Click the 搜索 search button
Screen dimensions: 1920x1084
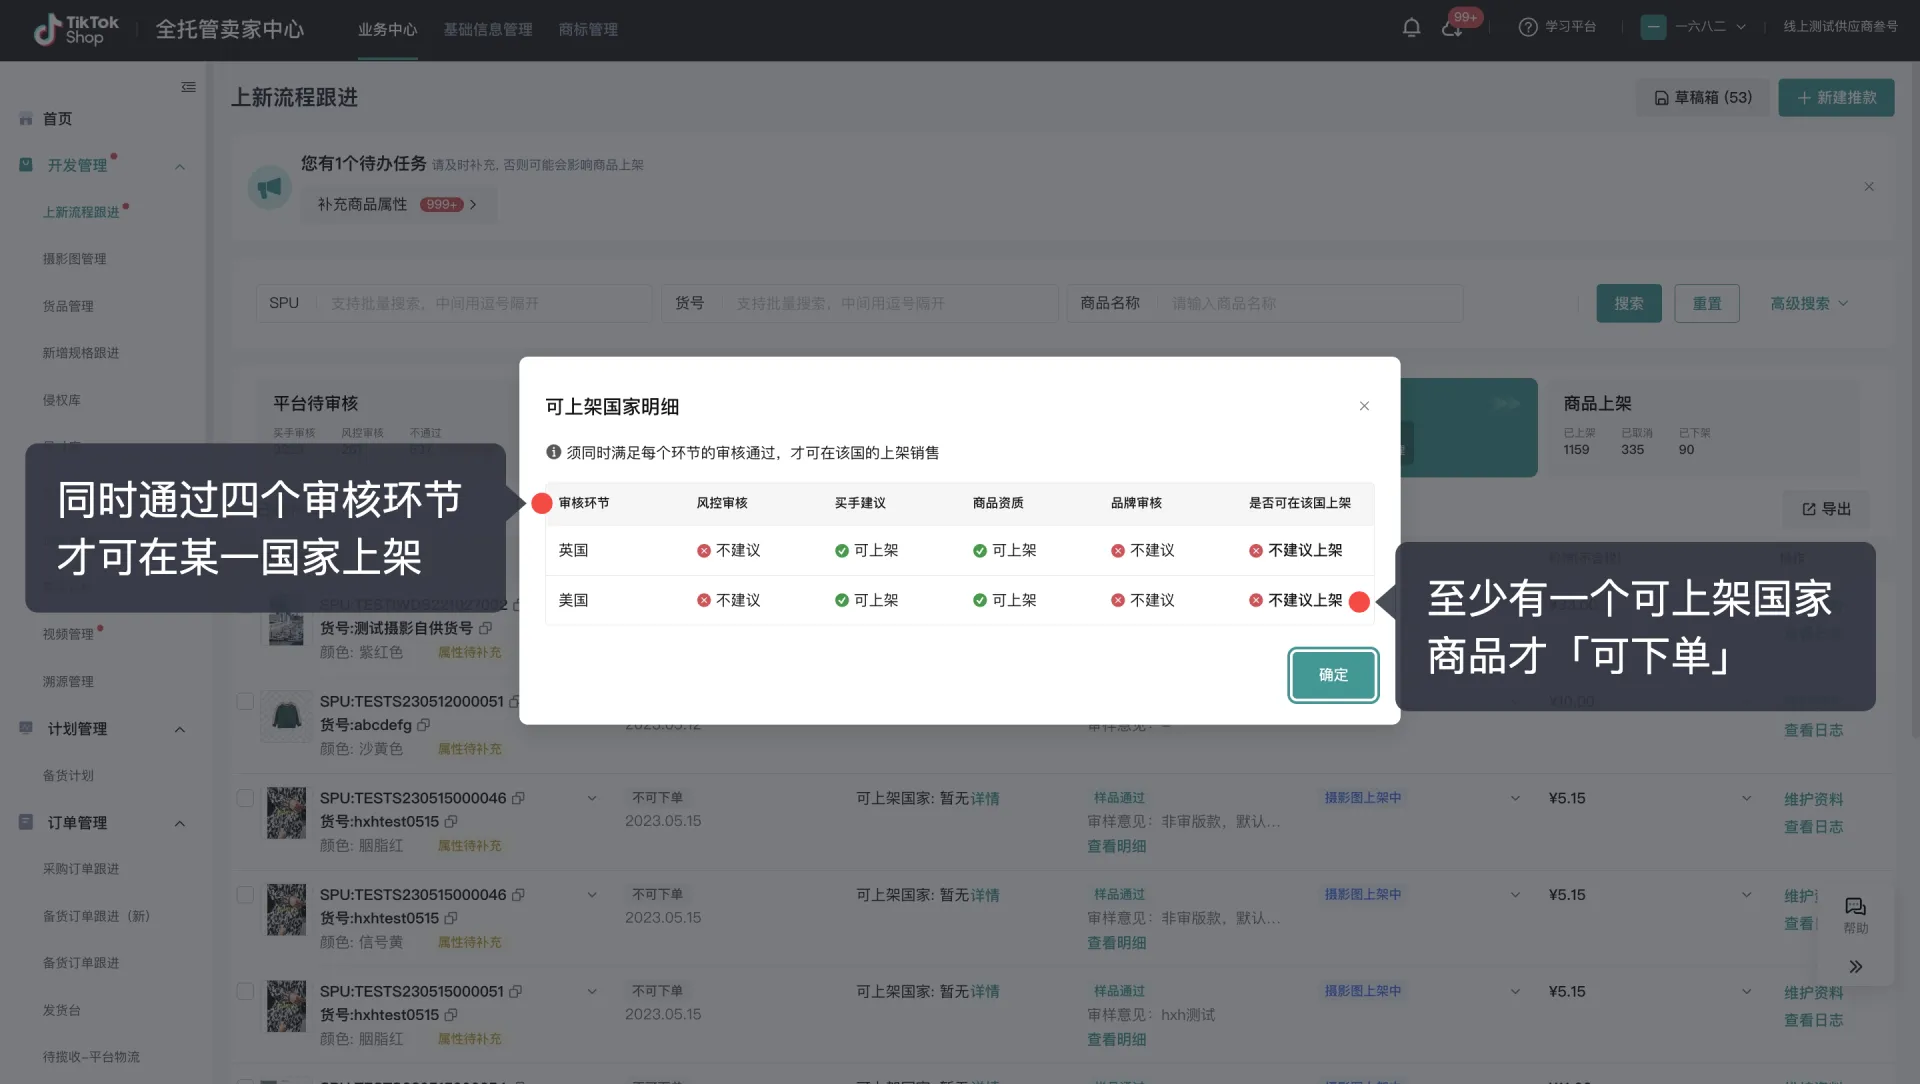[x=1629, y=303]
